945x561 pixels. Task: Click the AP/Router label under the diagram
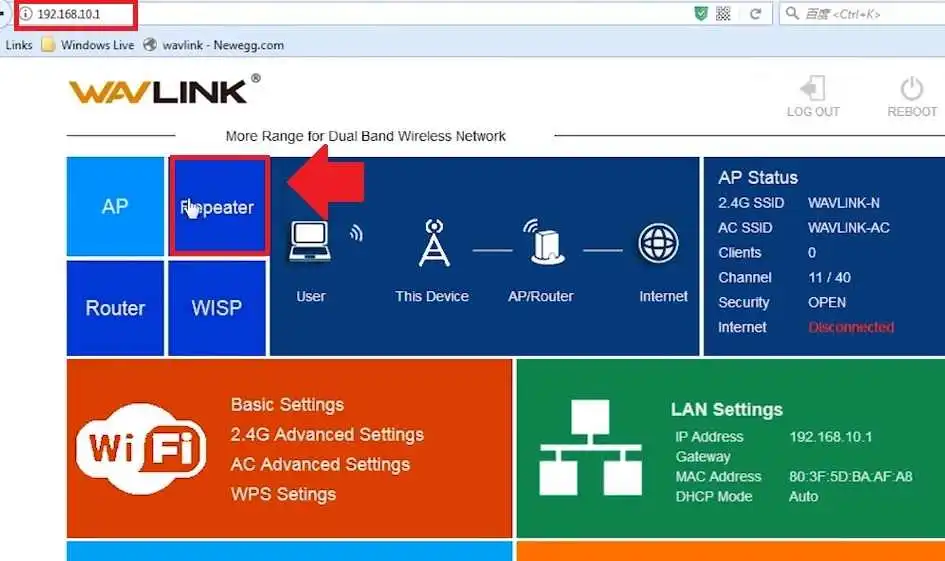point(541,296)
